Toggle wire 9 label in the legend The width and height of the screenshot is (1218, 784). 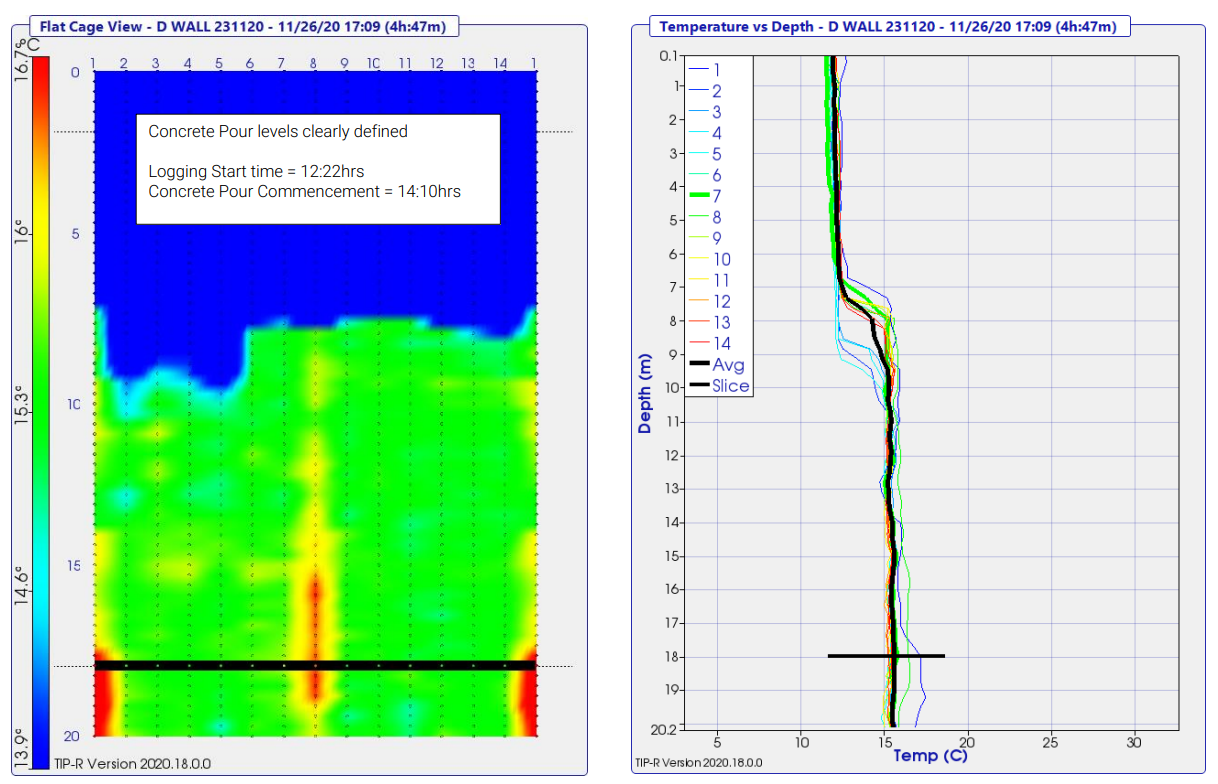(717, 239)
